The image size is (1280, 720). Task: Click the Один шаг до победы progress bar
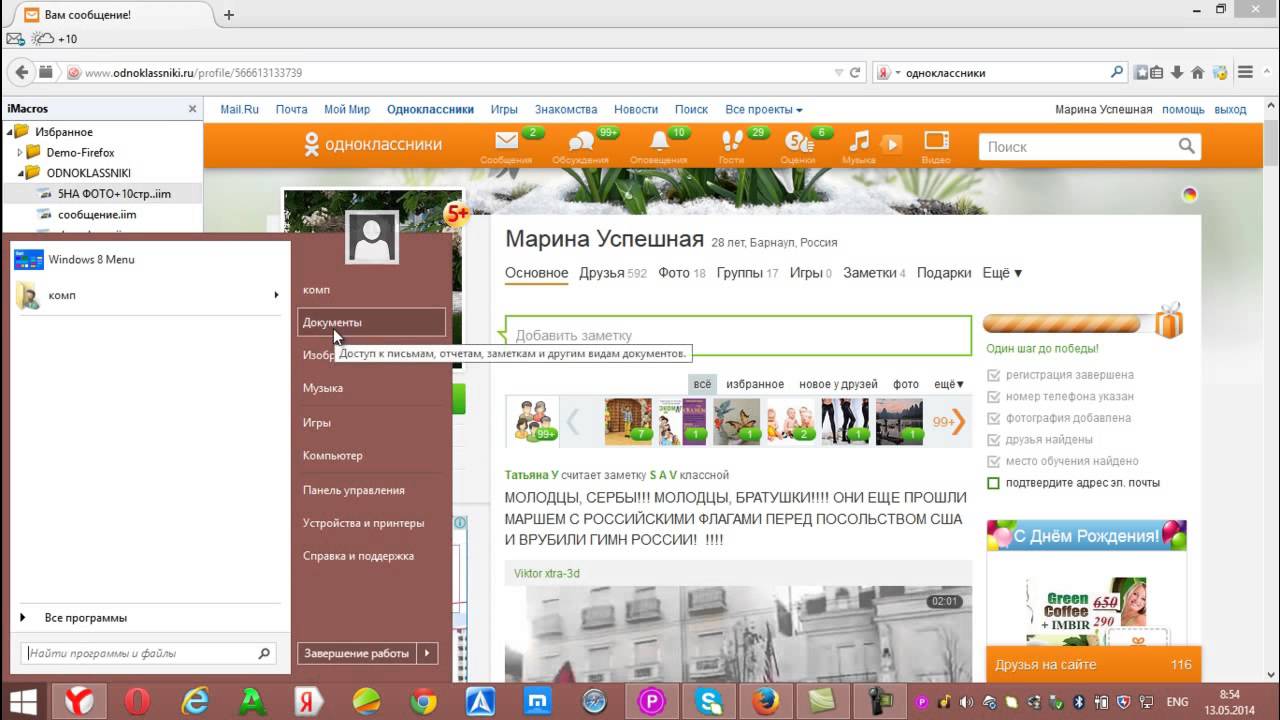coord(1062,324)
